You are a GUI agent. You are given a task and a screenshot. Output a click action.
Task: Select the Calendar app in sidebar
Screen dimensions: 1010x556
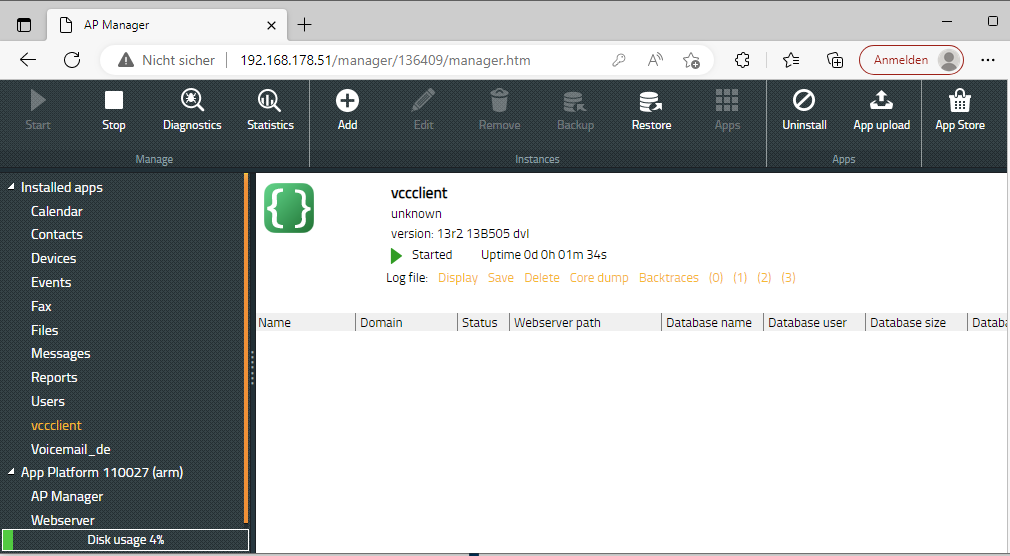57,211
